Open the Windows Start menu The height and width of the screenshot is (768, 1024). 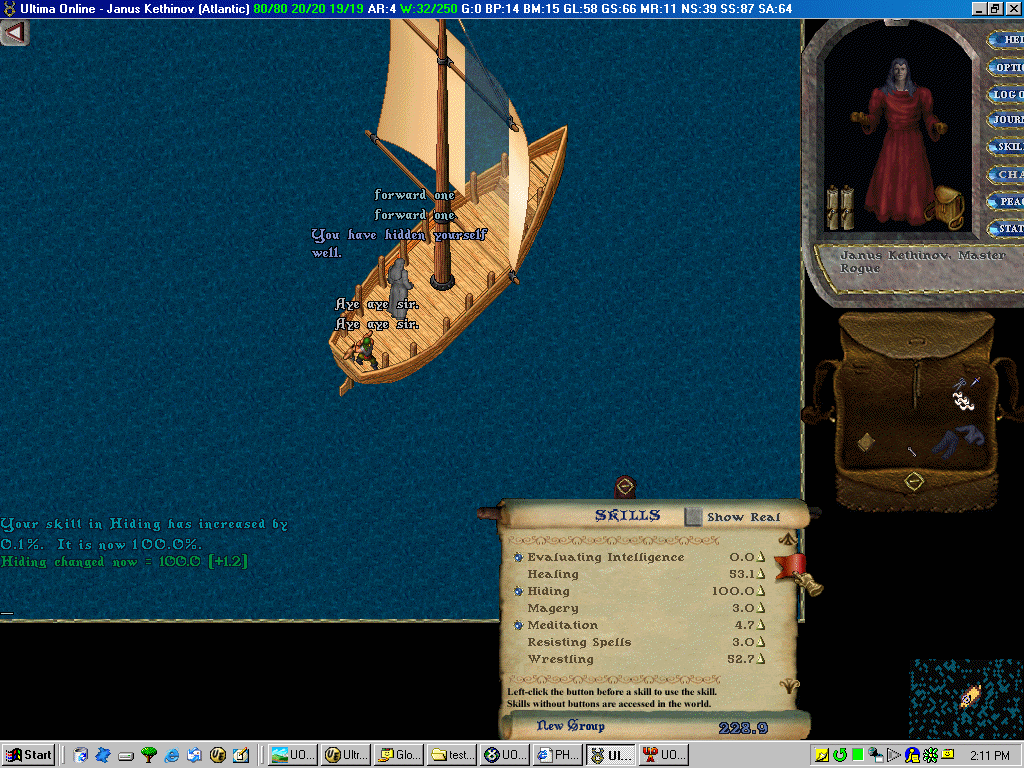click(29, 755)
